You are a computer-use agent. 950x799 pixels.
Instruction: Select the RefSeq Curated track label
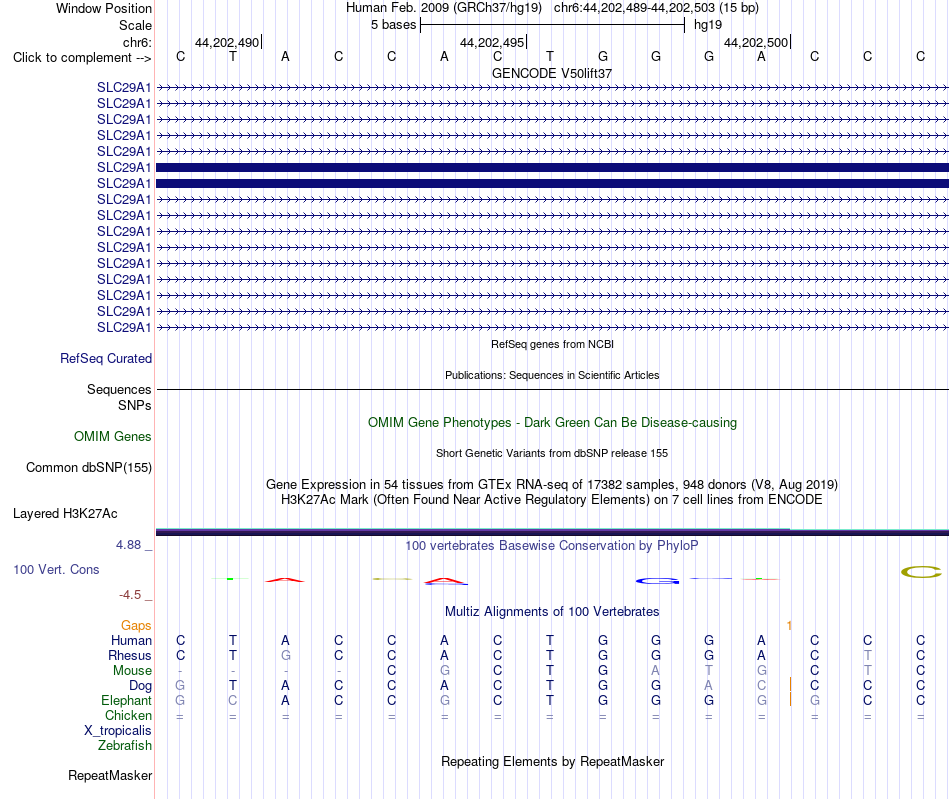coord(106,359)
